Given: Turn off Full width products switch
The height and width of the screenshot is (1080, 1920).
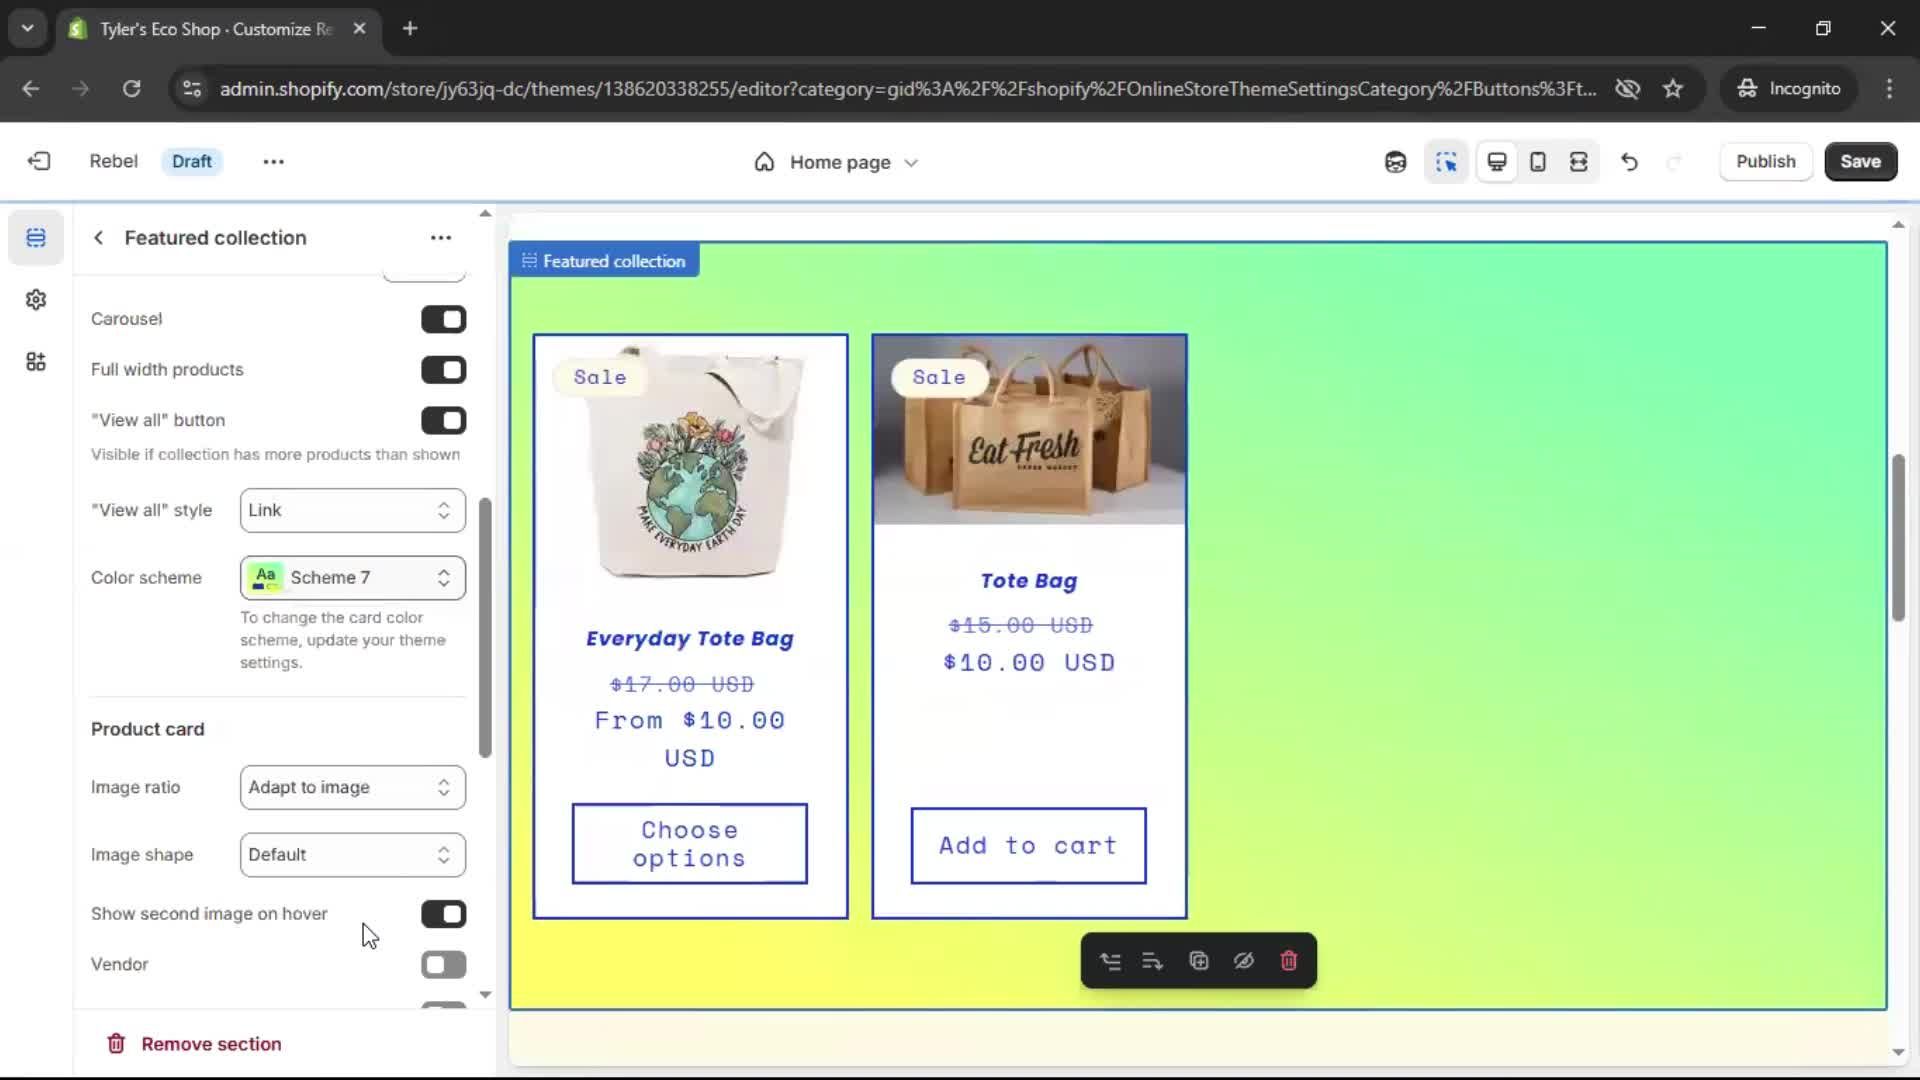Looking at the screenshot, I should coord(443,370).
